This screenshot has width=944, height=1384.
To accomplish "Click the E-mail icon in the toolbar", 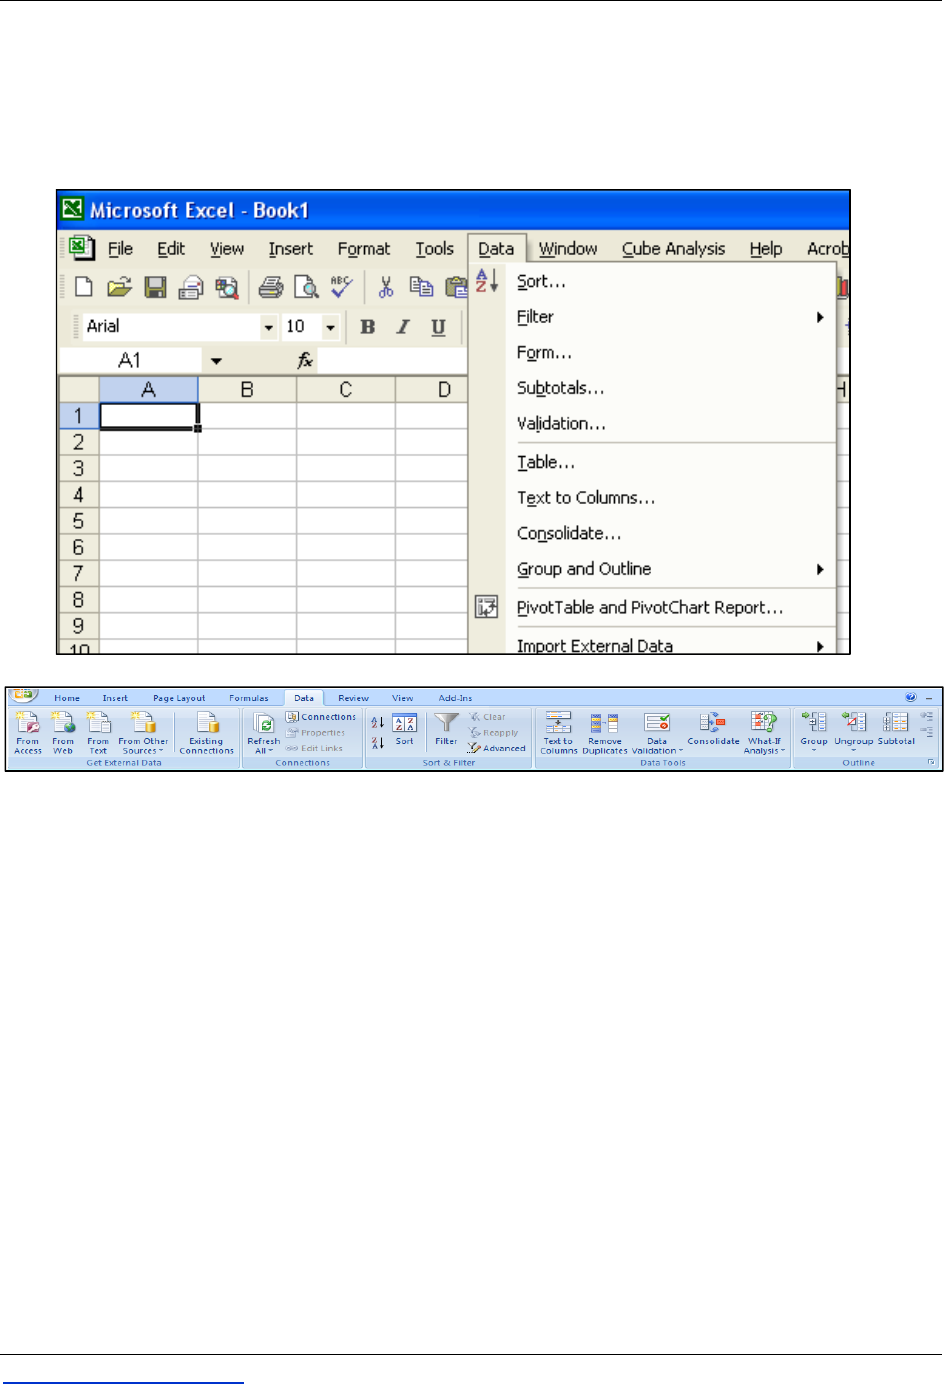I will pos(191,288).
